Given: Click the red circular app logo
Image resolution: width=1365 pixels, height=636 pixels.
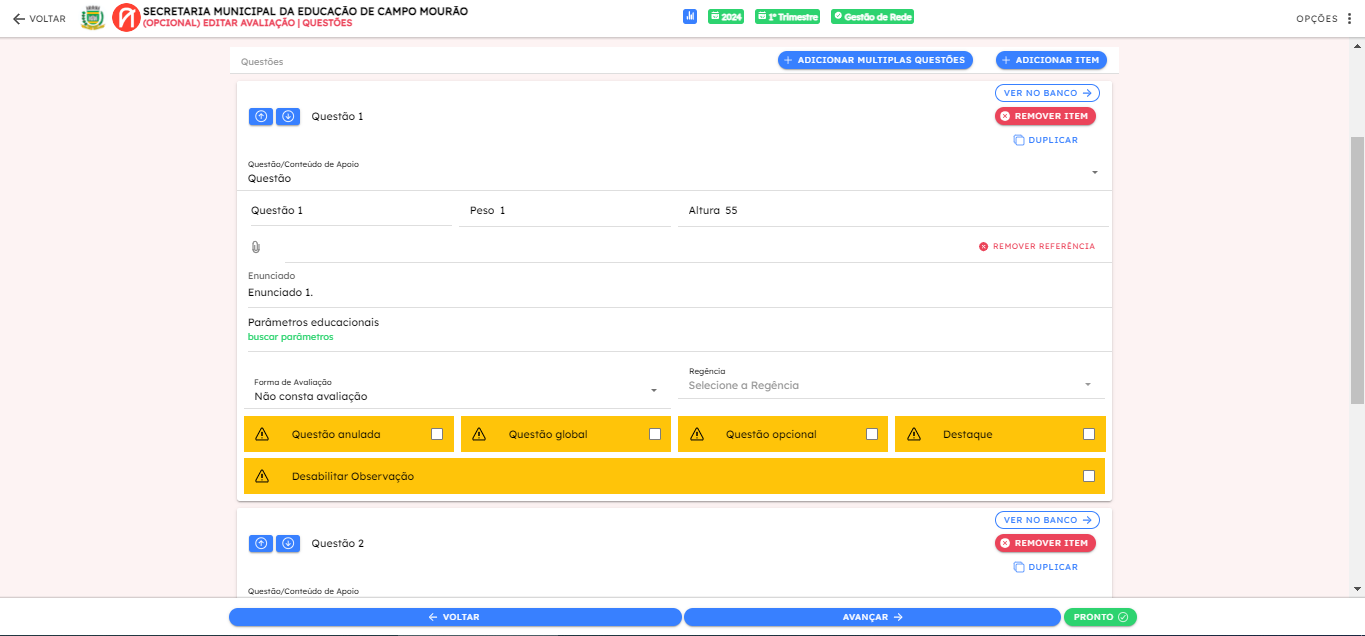Looking at the screenshot, I should [126, 18].
